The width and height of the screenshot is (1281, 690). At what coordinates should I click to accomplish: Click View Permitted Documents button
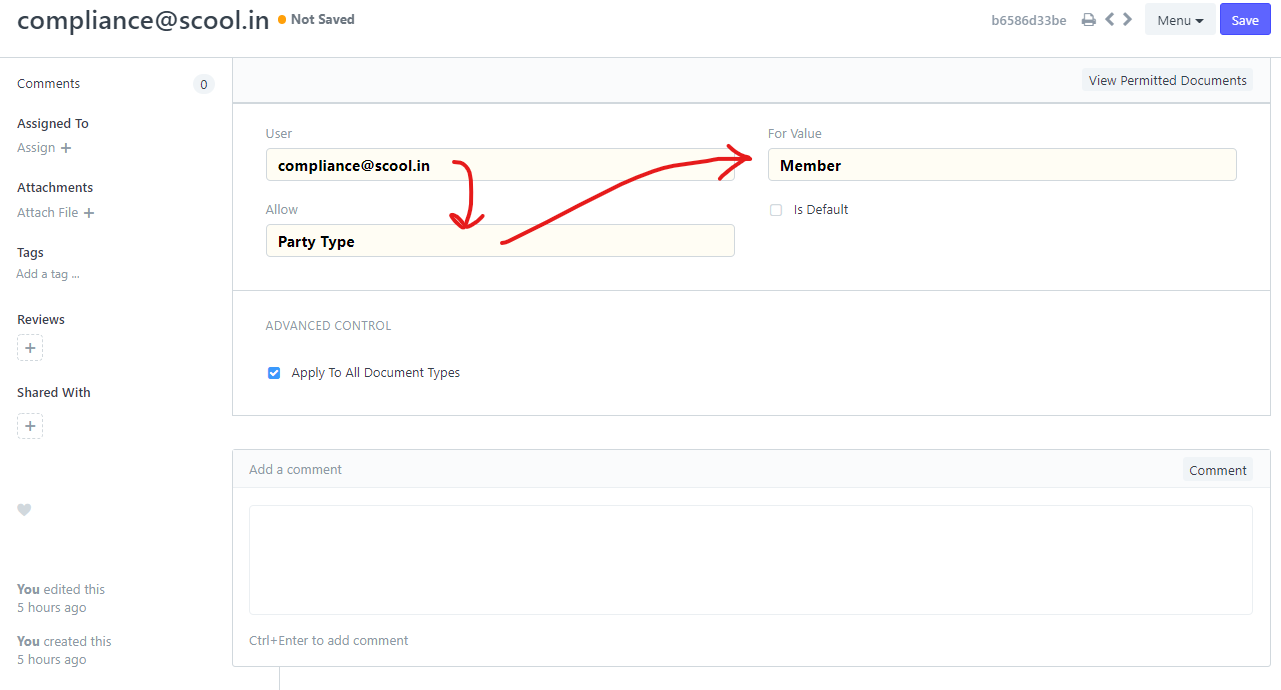(x=1167, y=80)
